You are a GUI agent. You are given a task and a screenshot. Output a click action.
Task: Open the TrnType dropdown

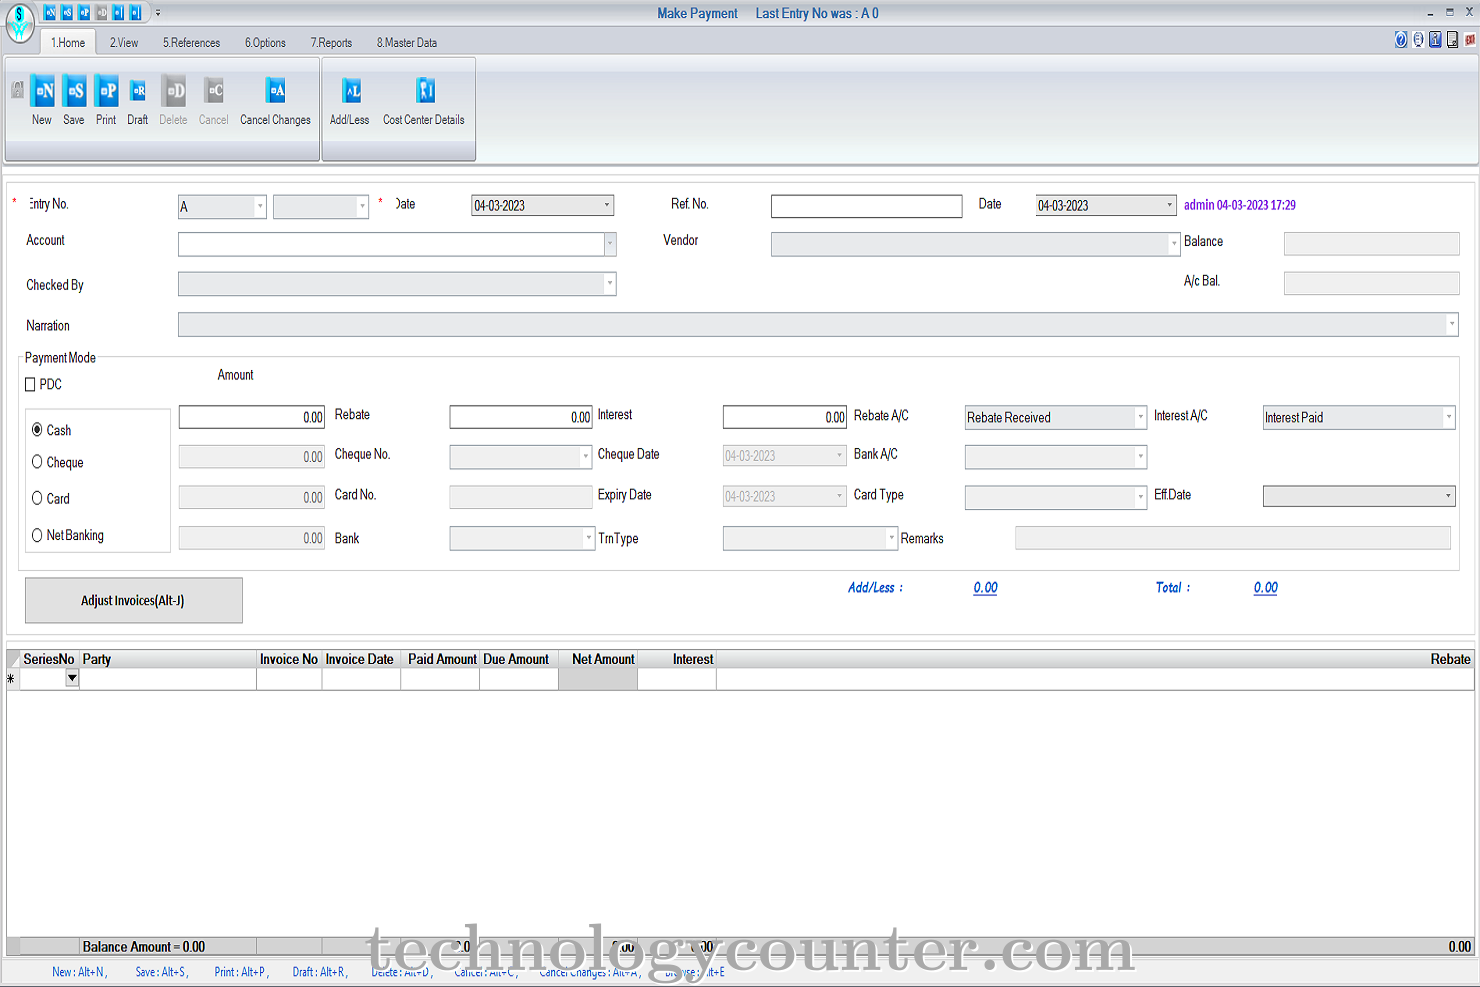point(891,538)
